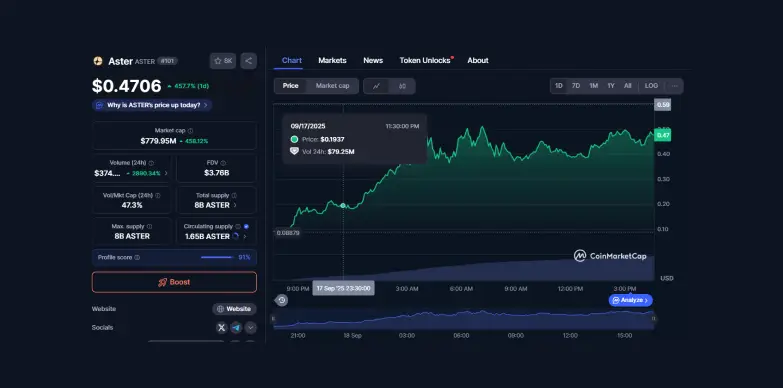Set chart range to 1M
The image size is (783, 388).
(x=593, y=86)
